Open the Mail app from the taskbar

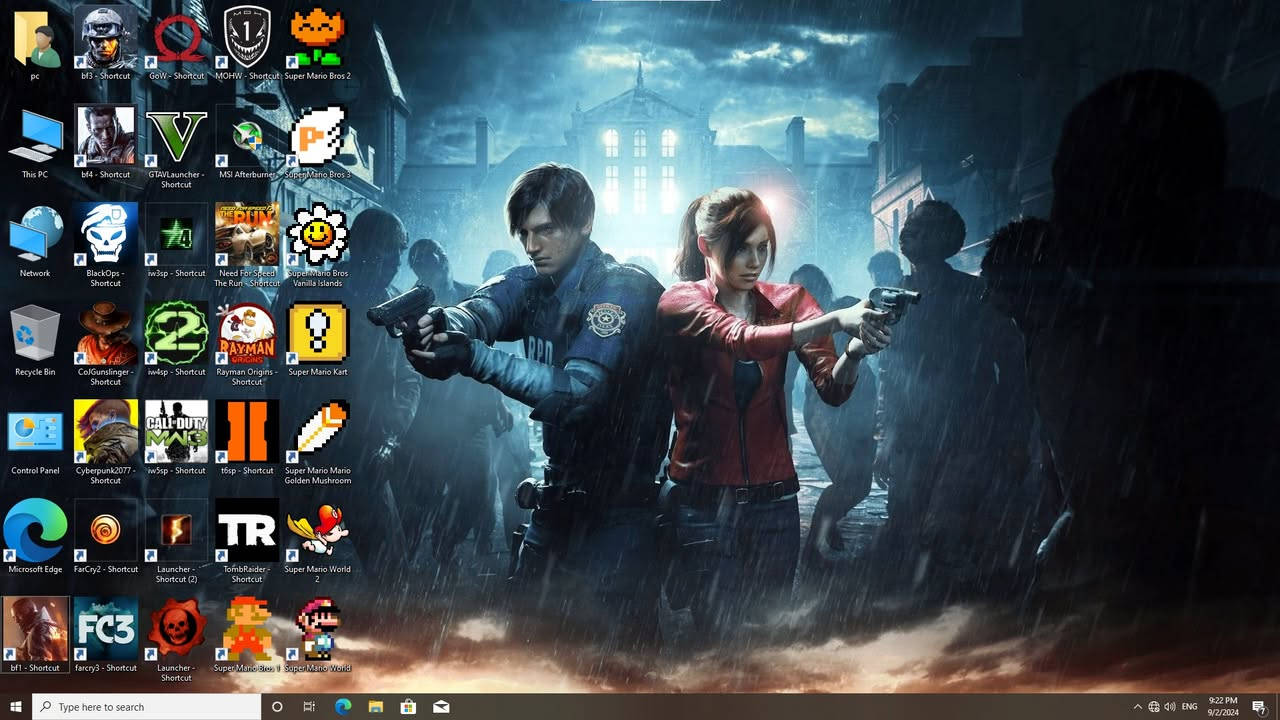pyautogui.click(x=441, y=707)
